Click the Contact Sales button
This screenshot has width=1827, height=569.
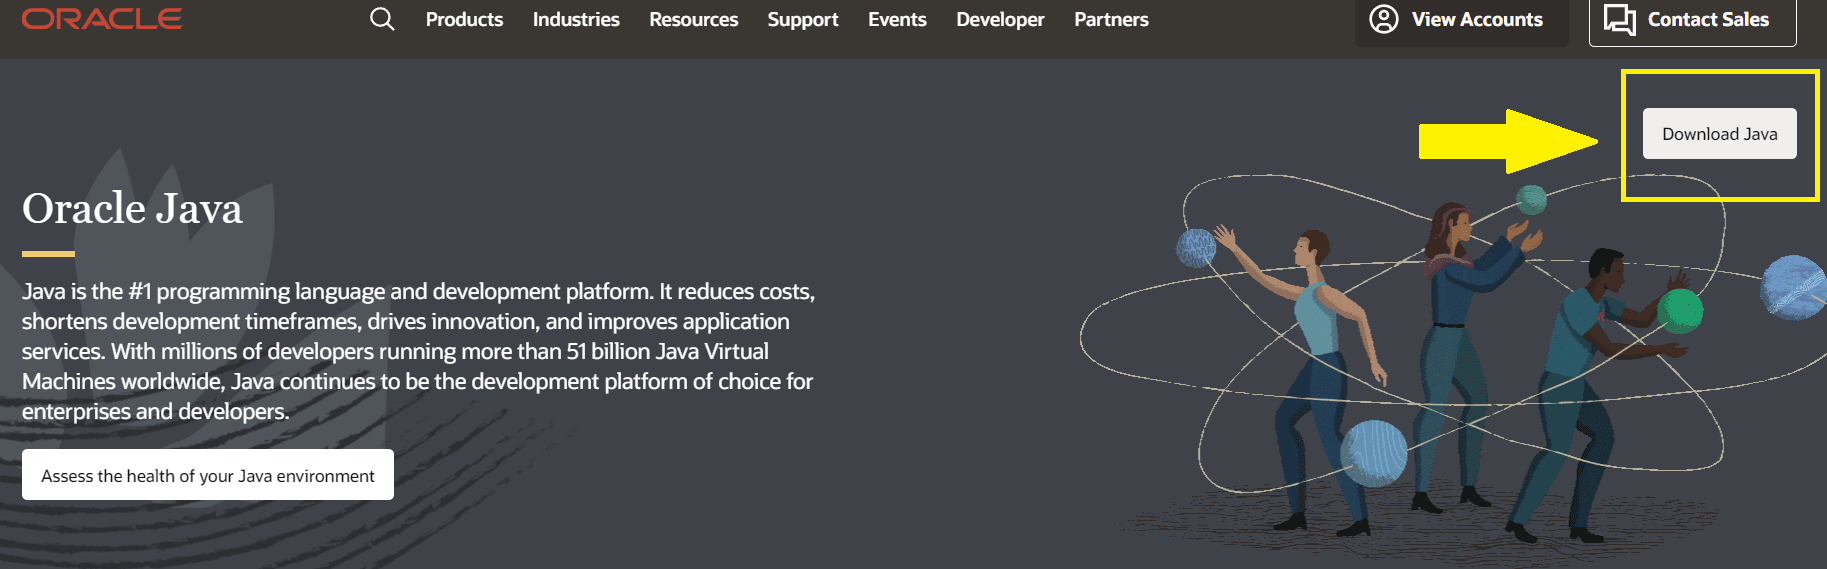[1692, 20]
